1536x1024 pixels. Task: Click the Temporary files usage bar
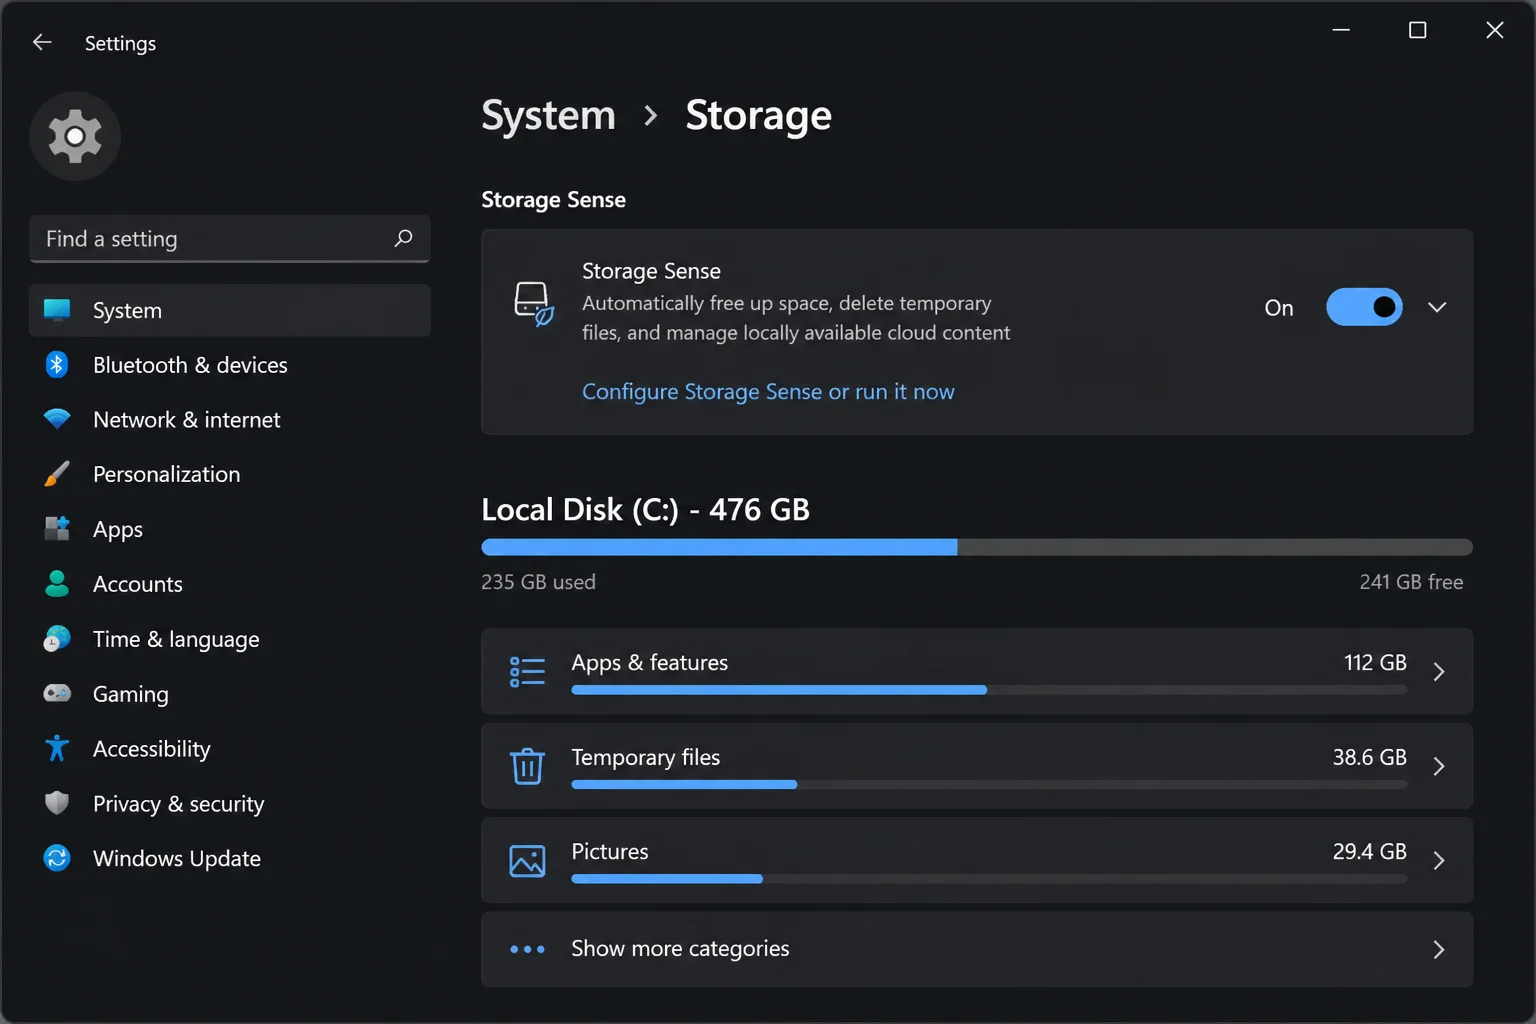989,785
